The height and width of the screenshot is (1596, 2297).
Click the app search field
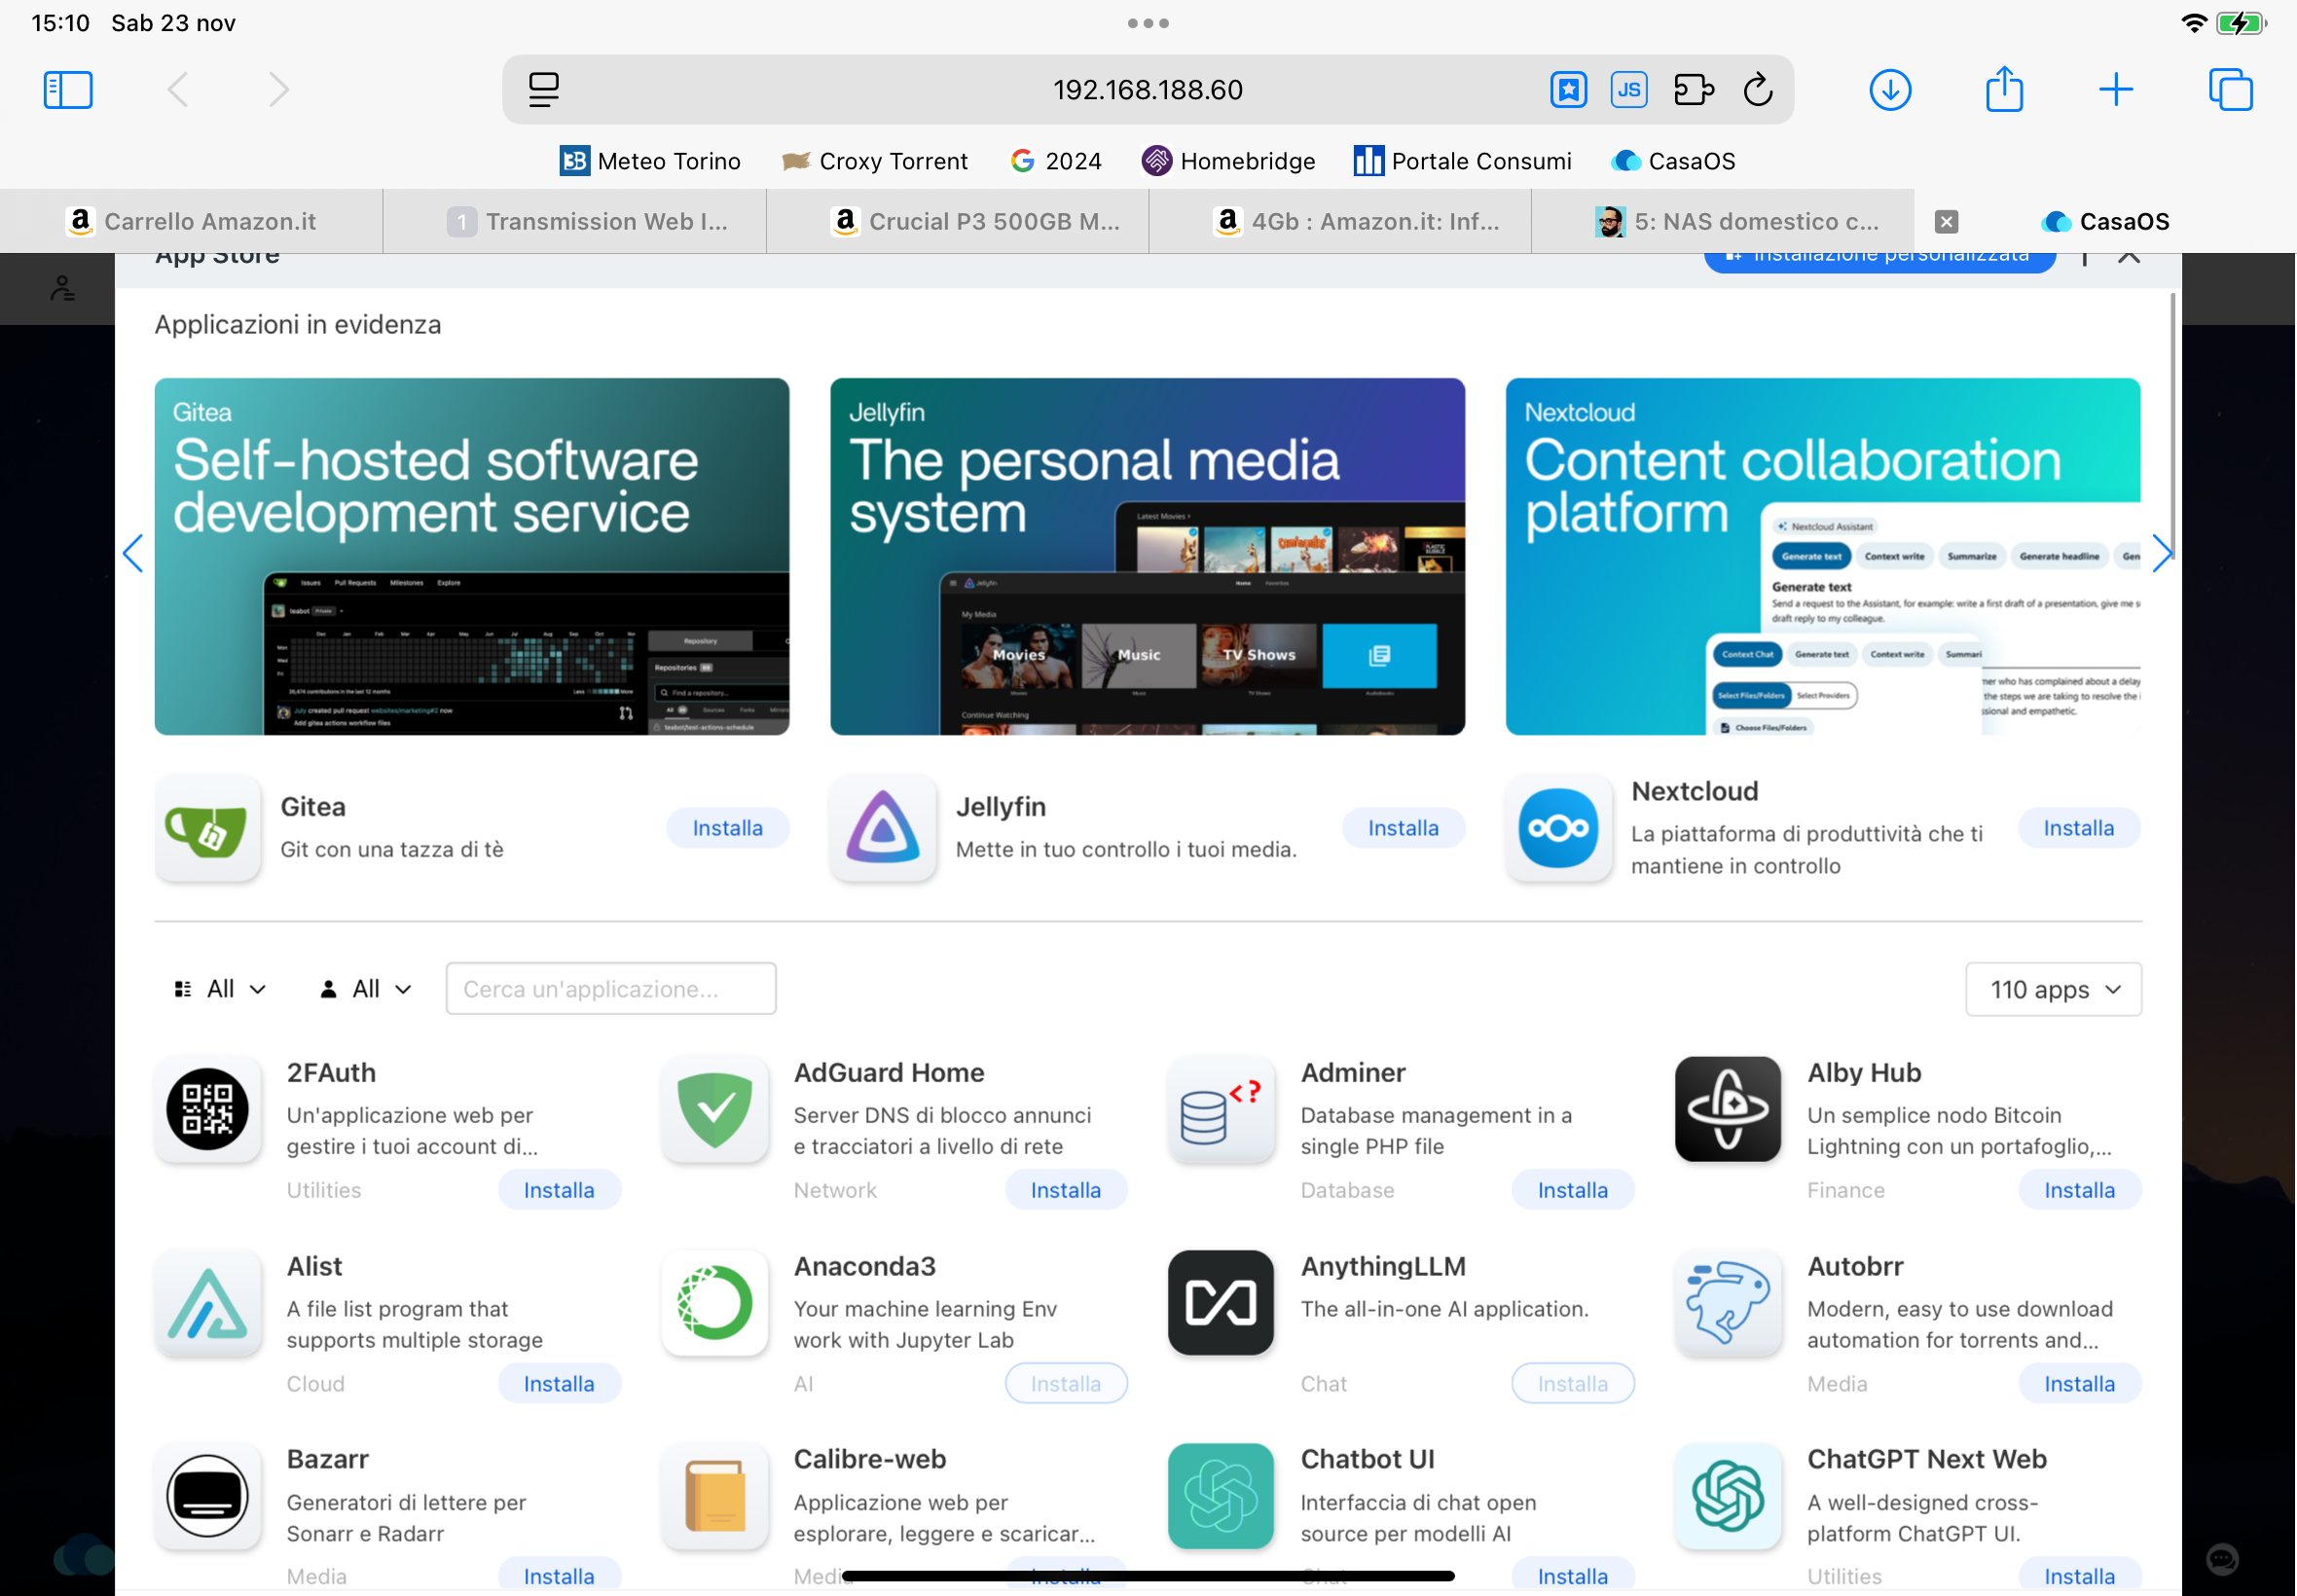click(x=611, y=989)
